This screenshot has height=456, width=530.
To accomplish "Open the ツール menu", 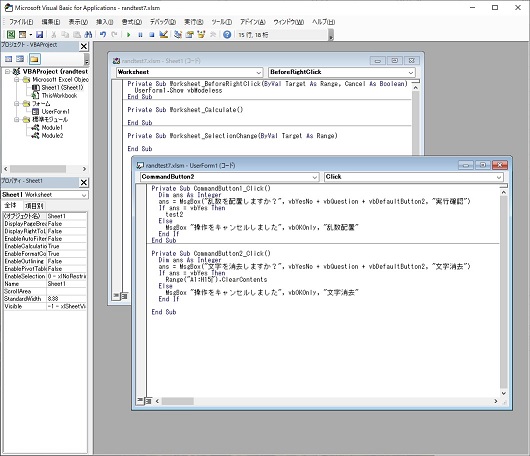I will coord(221,22).
